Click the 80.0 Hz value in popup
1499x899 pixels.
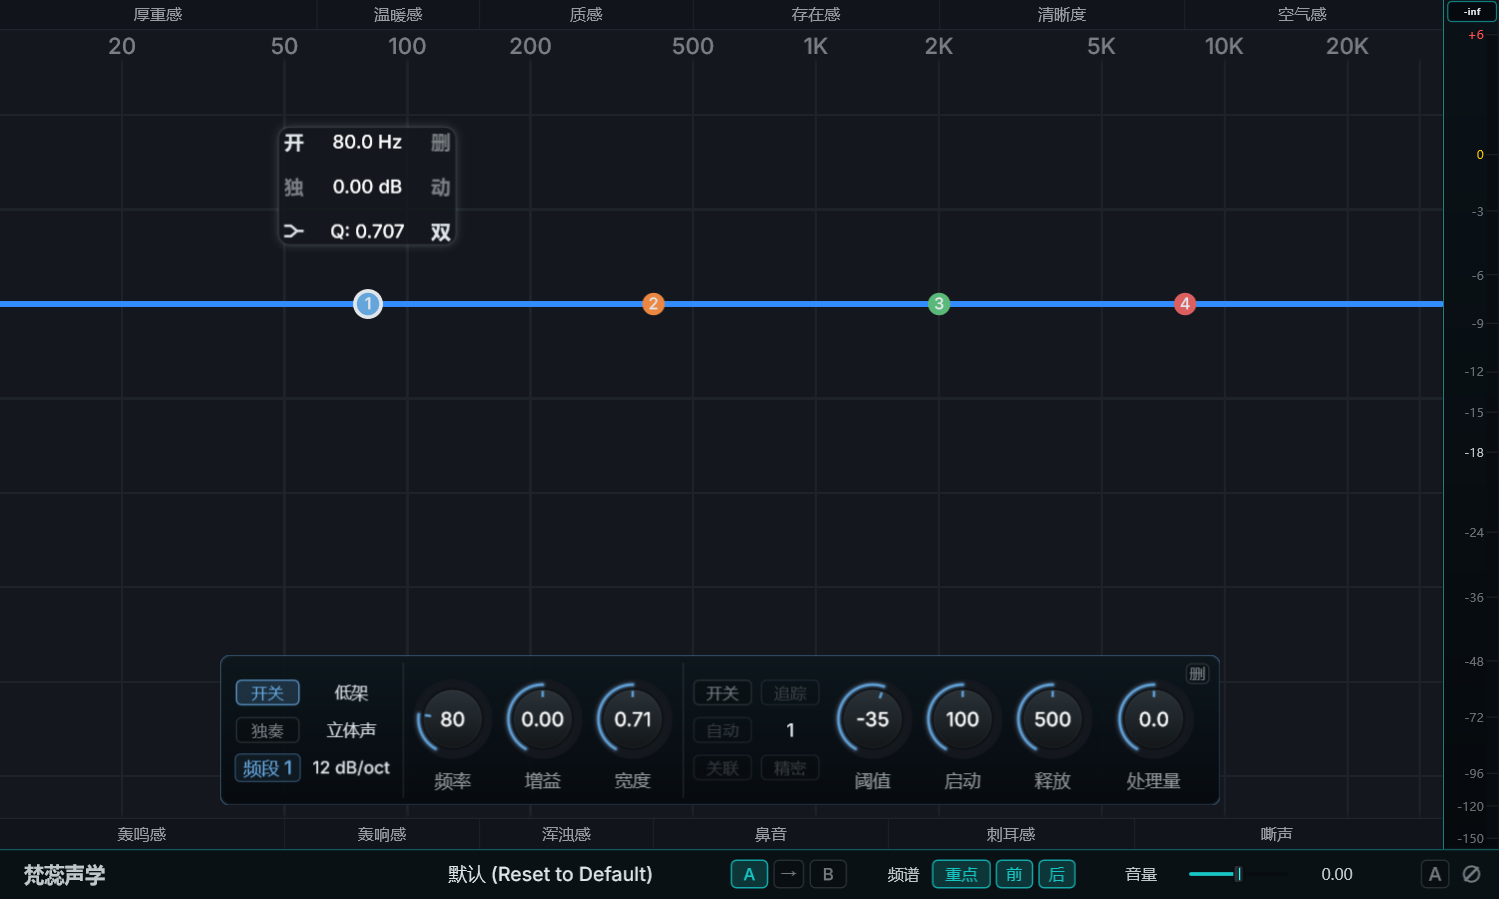[367, 142]
